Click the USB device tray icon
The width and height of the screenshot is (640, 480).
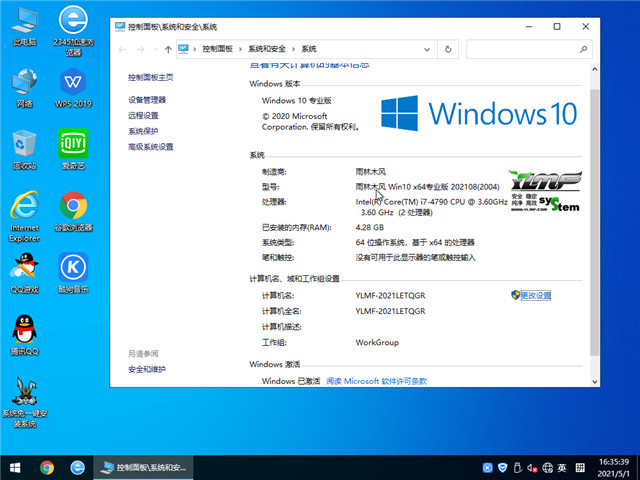point(518,467)
